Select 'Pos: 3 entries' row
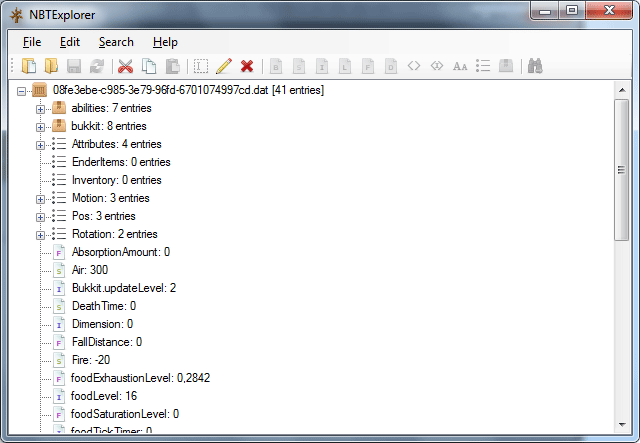640x443 pixels. (104, 216)
